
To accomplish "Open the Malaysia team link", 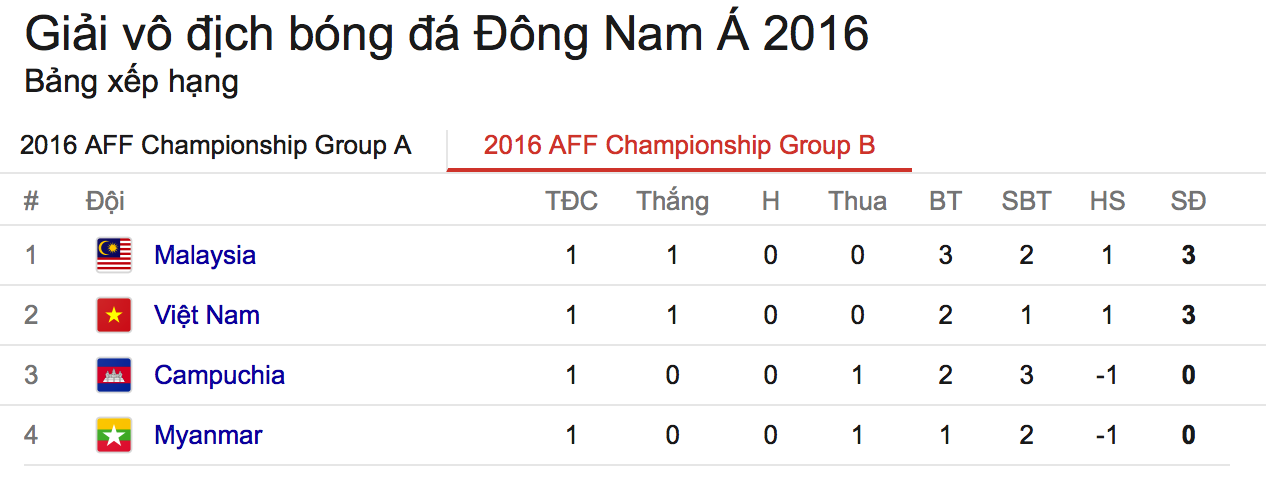I will (205, 255).
